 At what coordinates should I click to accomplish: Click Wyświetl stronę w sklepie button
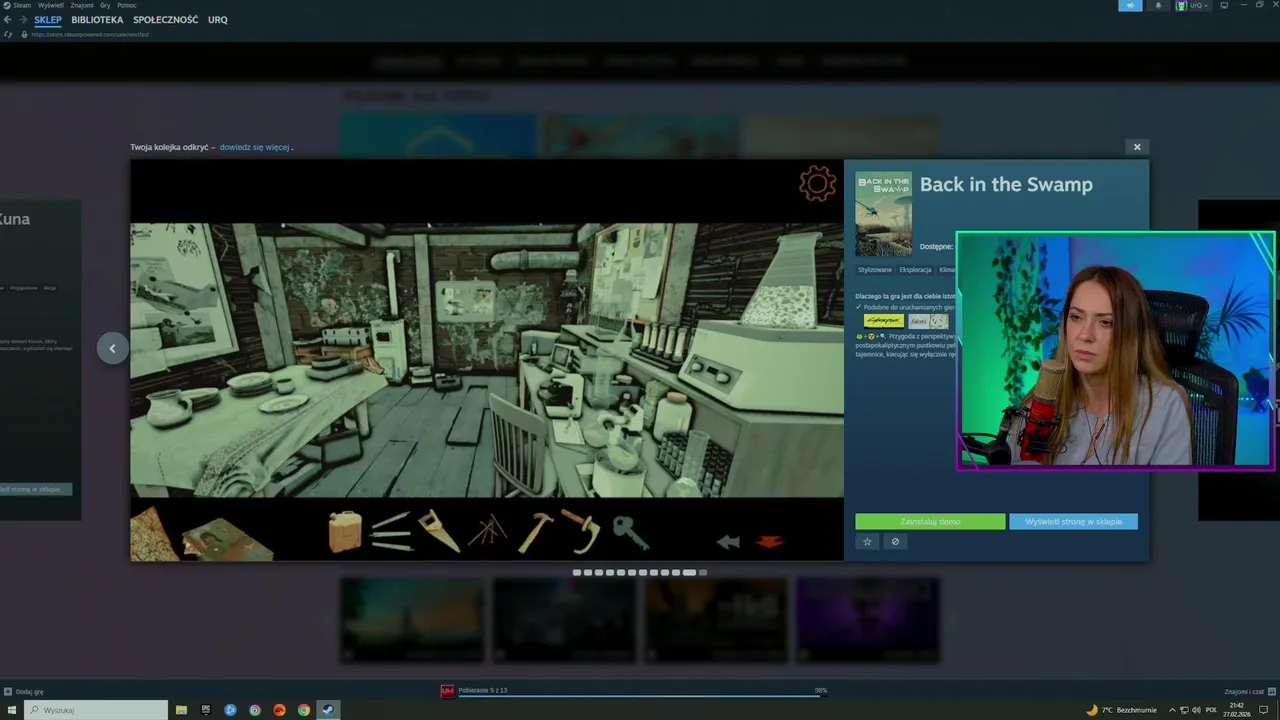(1073, 522)
